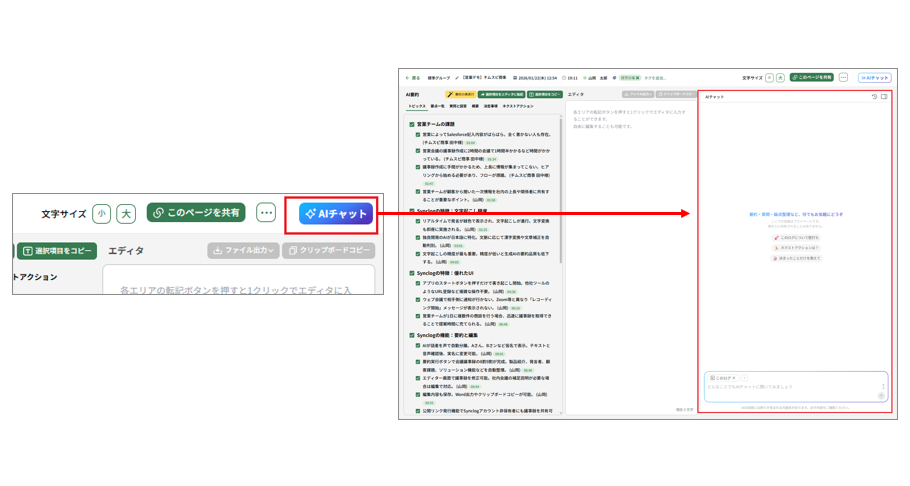The width and height of the screenshot is (910, 486).
Task: Toggle the AIチャット button in the full app header
Action: tap(875, 78)
